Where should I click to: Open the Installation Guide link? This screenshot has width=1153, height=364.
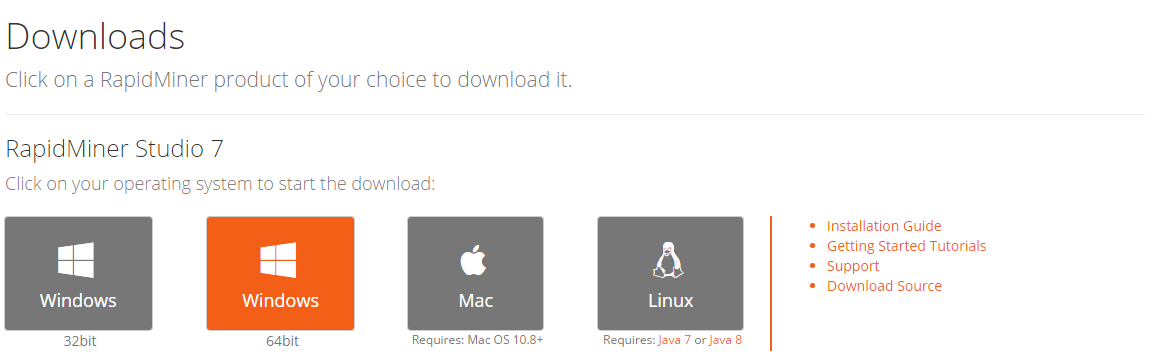click(884, 226)
